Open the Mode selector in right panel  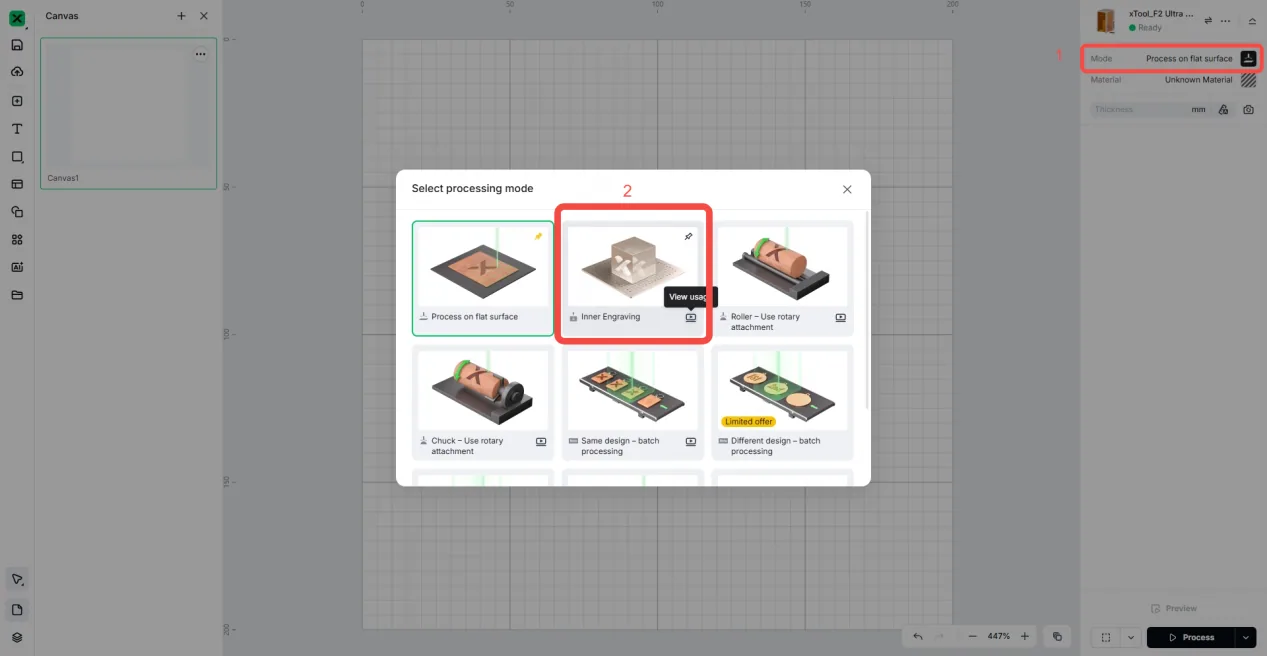[x=1172, y=59]
